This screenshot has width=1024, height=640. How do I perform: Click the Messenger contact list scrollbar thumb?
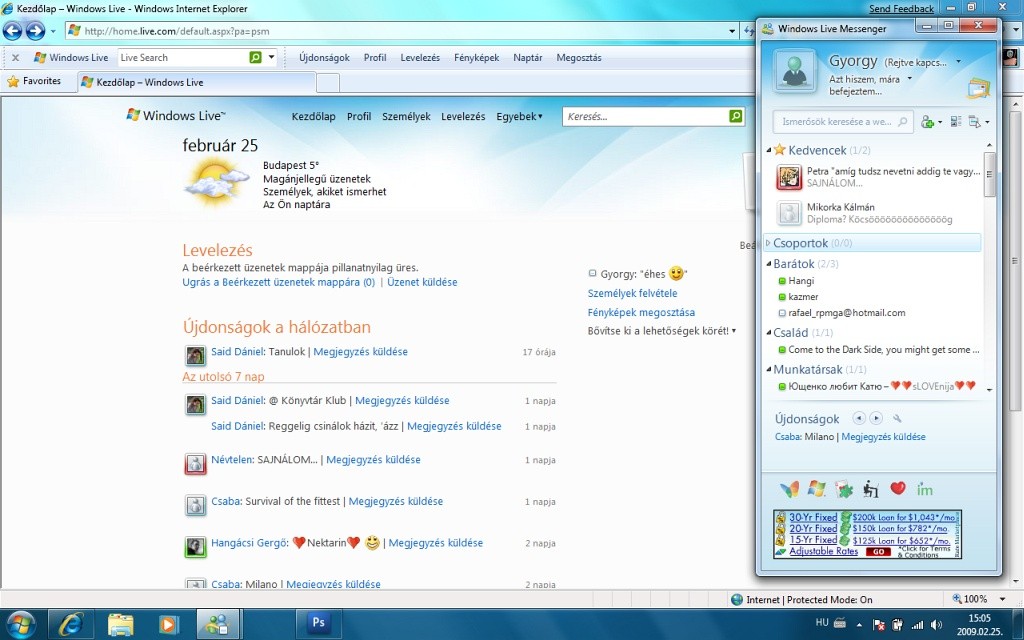[989, 174]
